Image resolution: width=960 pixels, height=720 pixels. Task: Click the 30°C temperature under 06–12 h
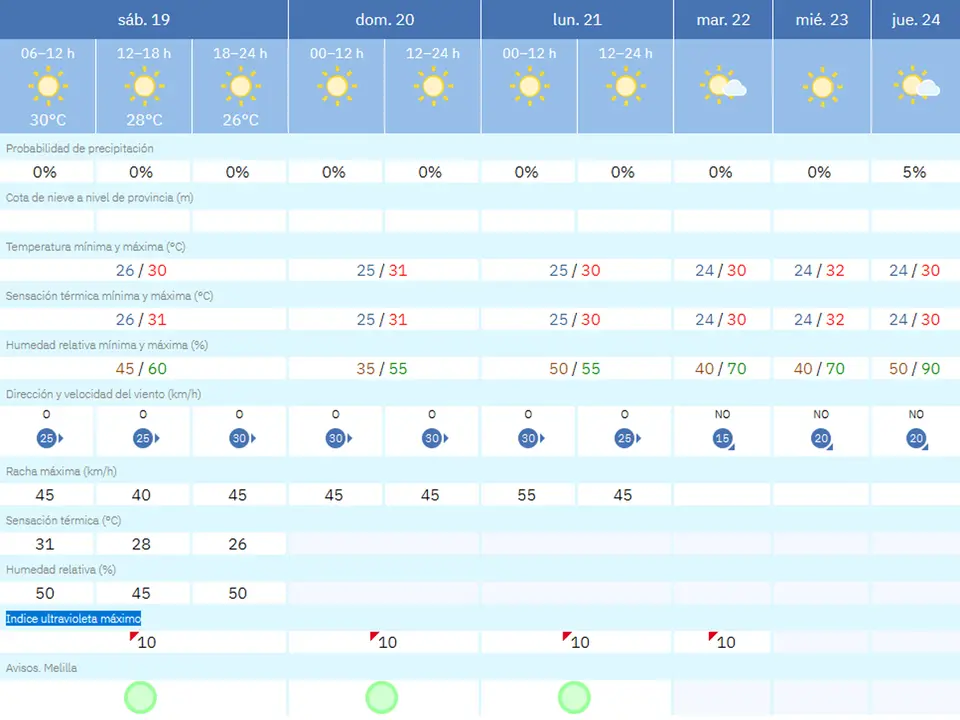click(48, 120)
